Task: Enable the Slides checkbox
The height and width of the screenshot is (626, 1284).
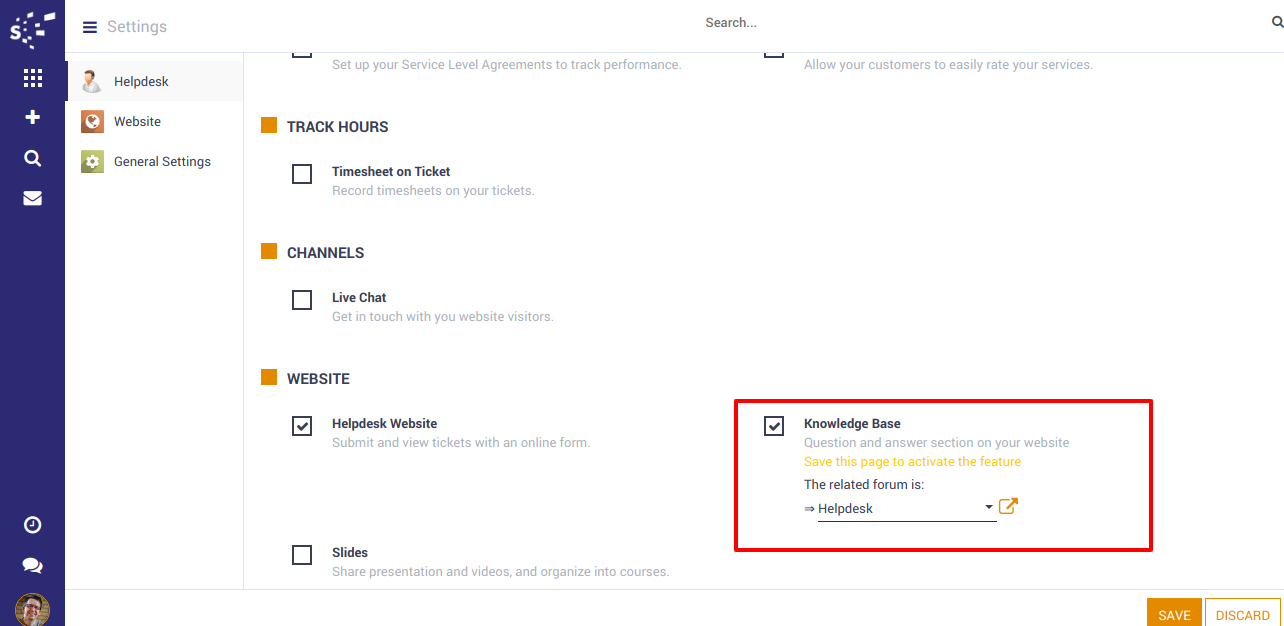Action: [x=302, y=555]
